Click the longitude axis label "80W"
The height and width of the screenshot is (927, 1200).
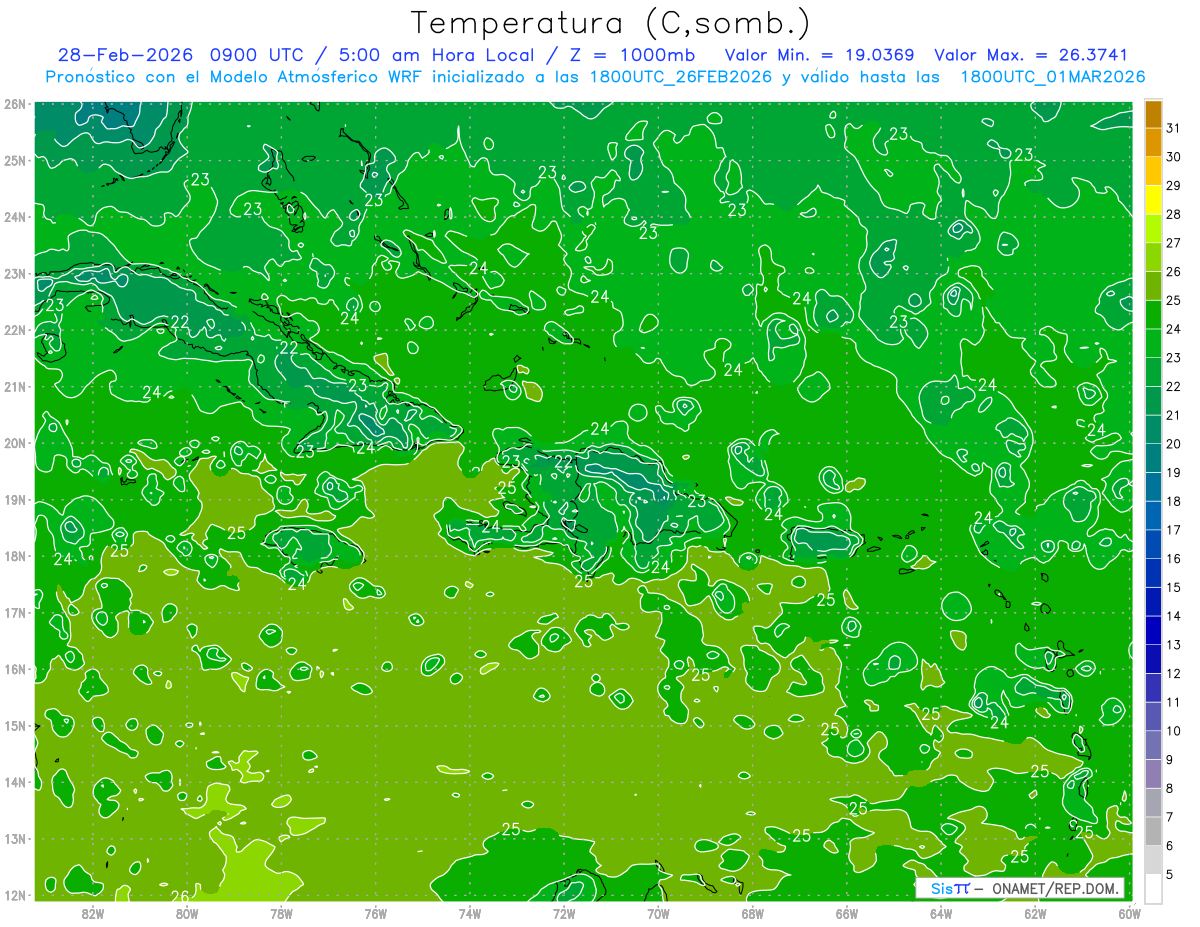(x=187, y=913)
